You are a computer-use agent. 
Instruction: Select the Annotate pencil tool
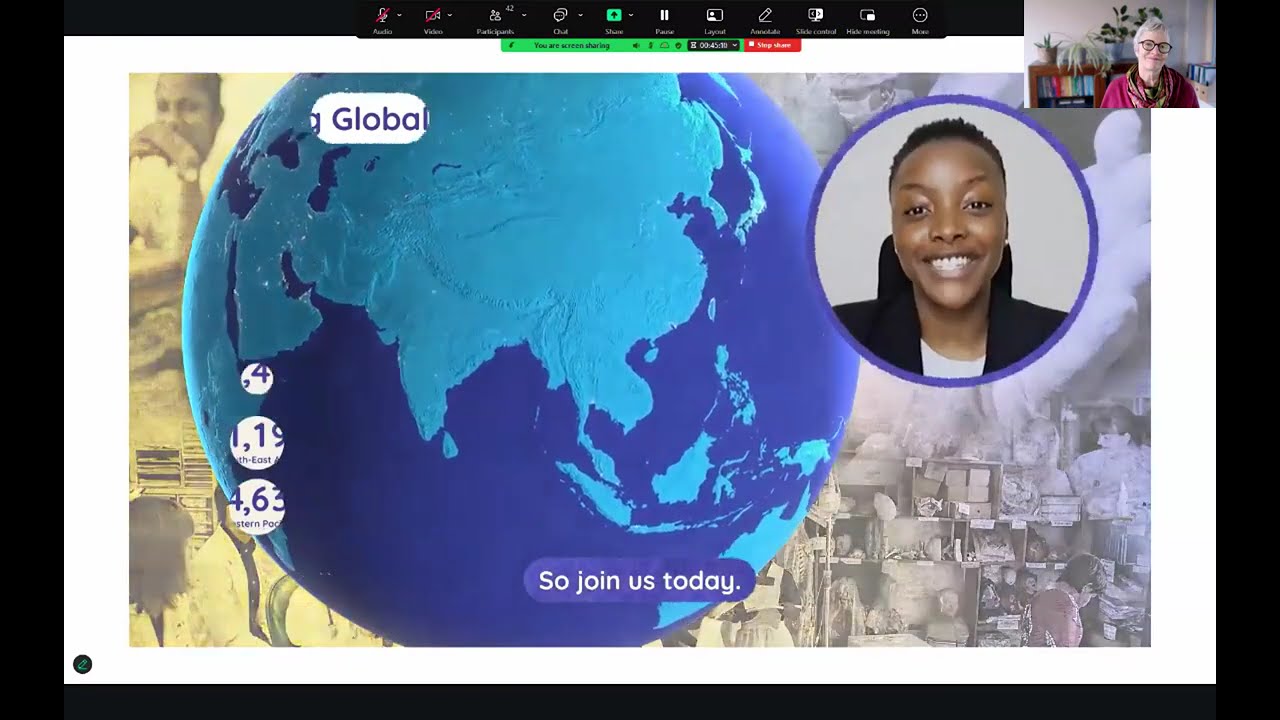point(765,15)
